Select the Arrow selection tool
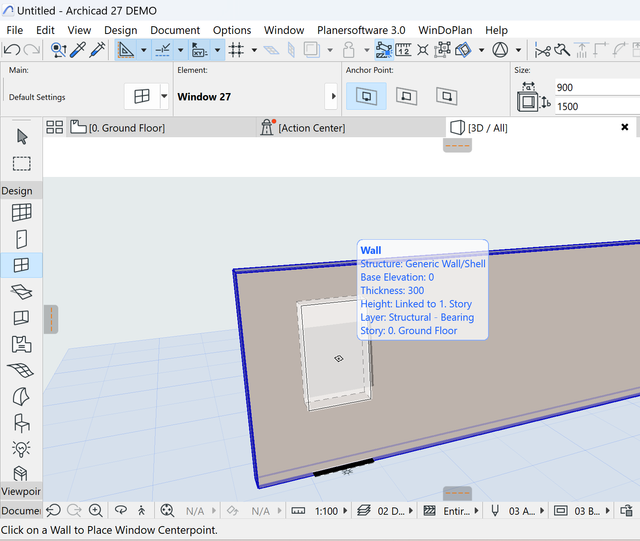 pyautogui.click(x=21, y=137)
